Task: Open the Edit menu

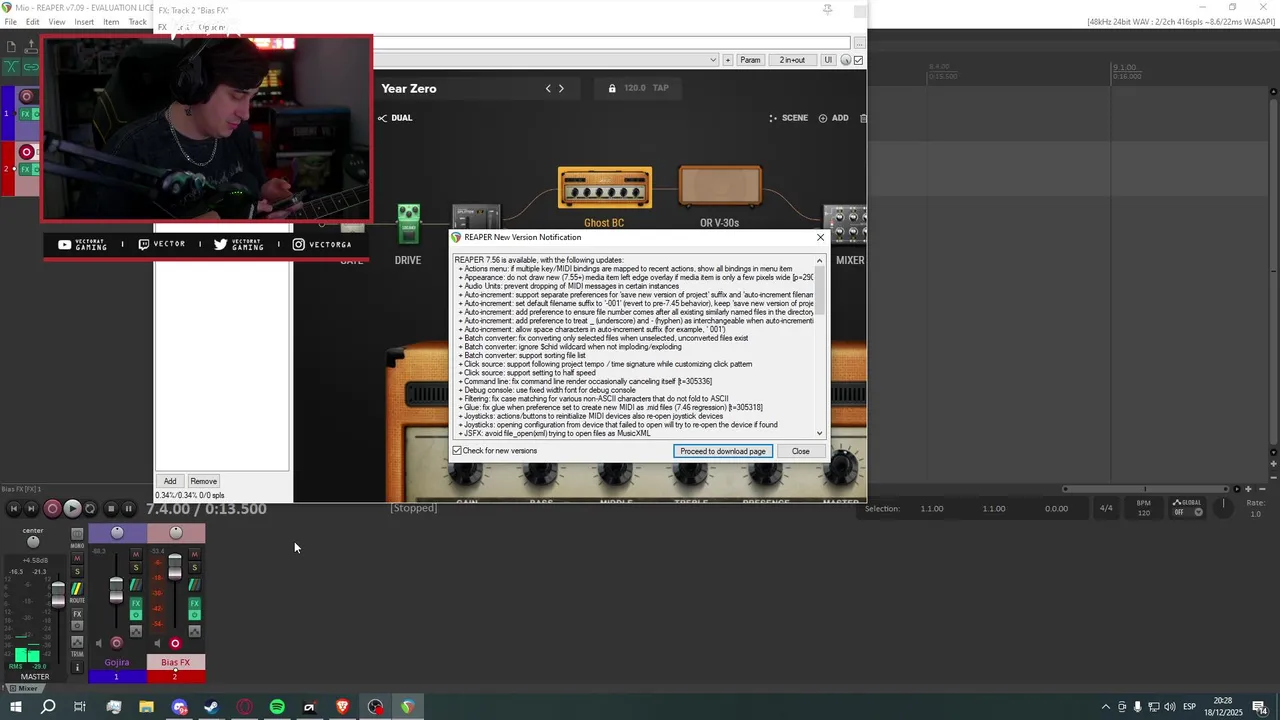Action: tap(33, 22)
